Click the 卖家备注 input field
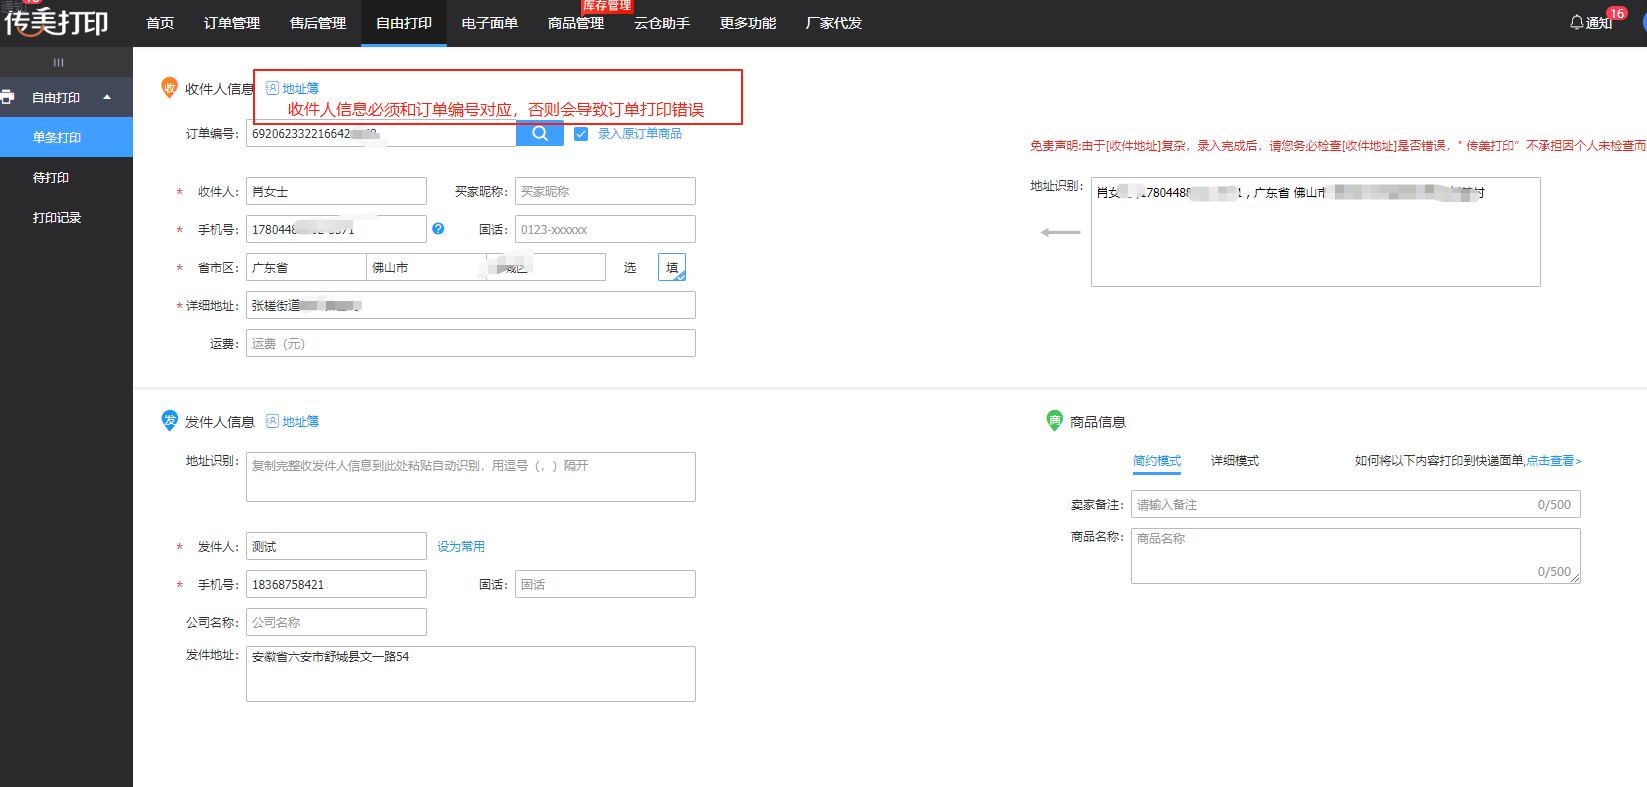 pos(1330,505)
